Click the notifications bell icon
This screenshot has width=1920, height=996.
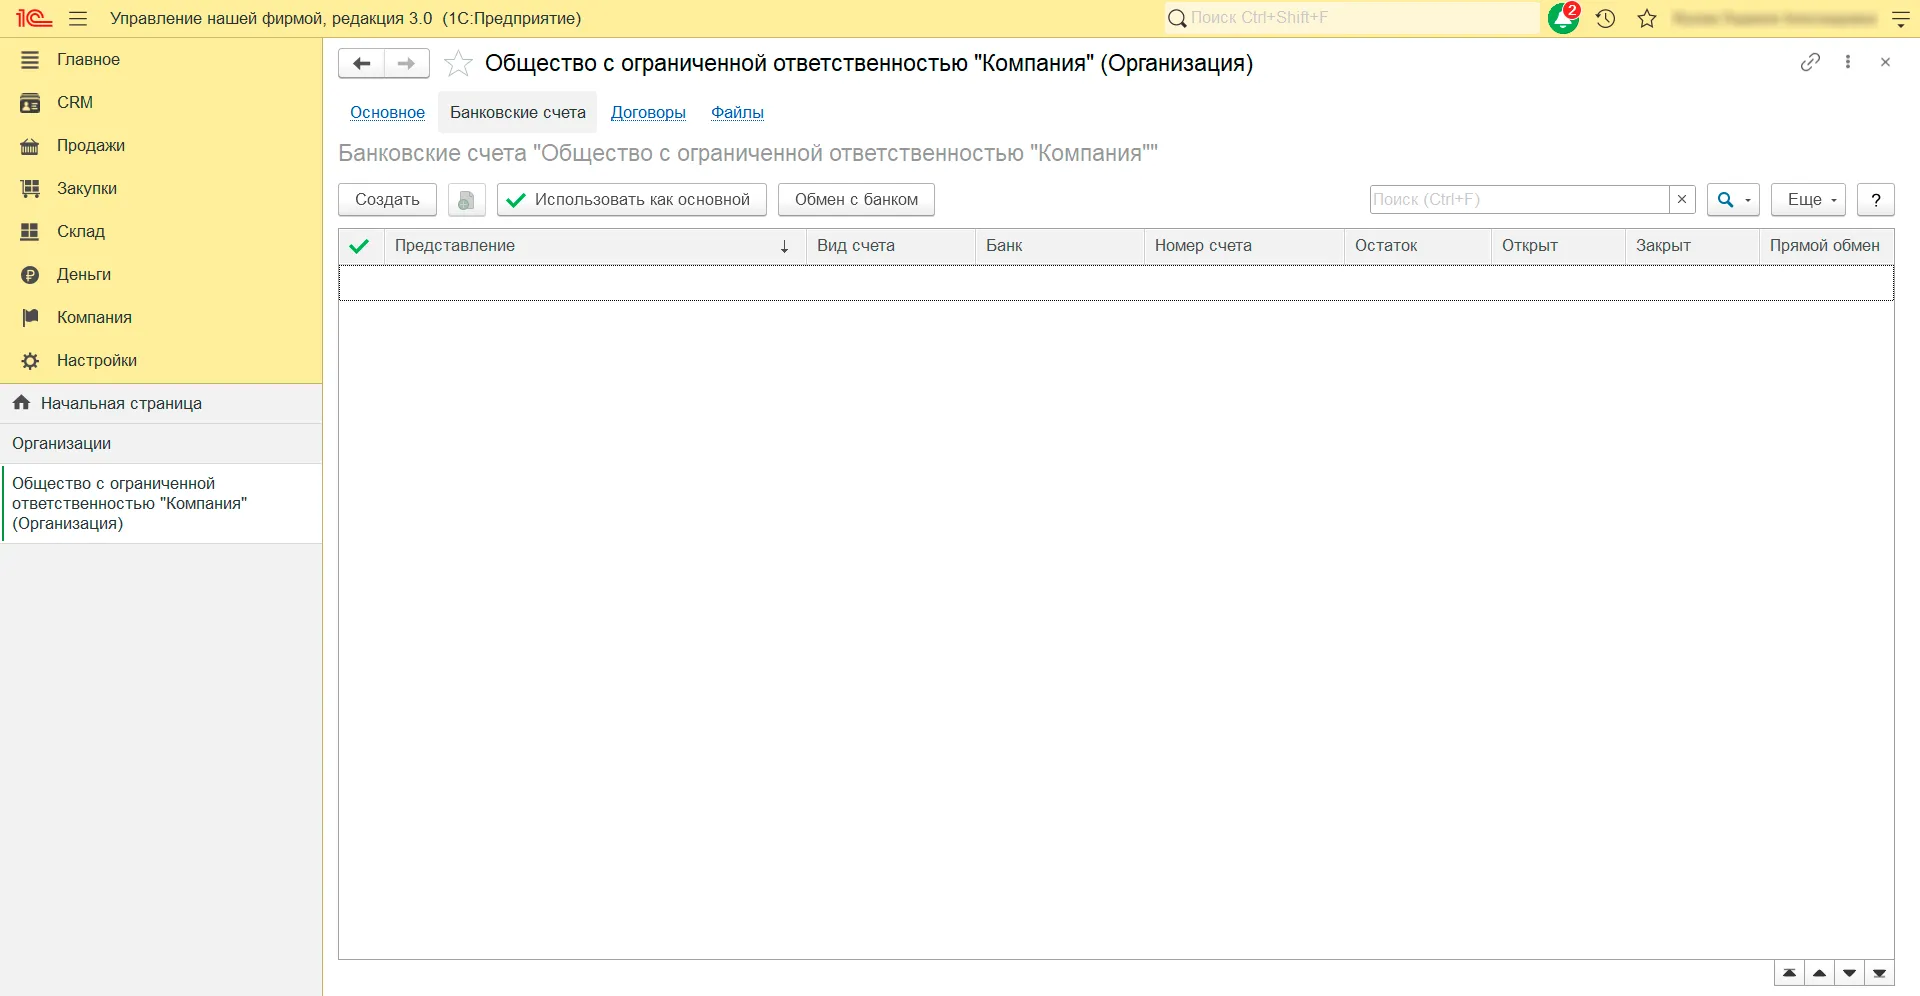1562,18
